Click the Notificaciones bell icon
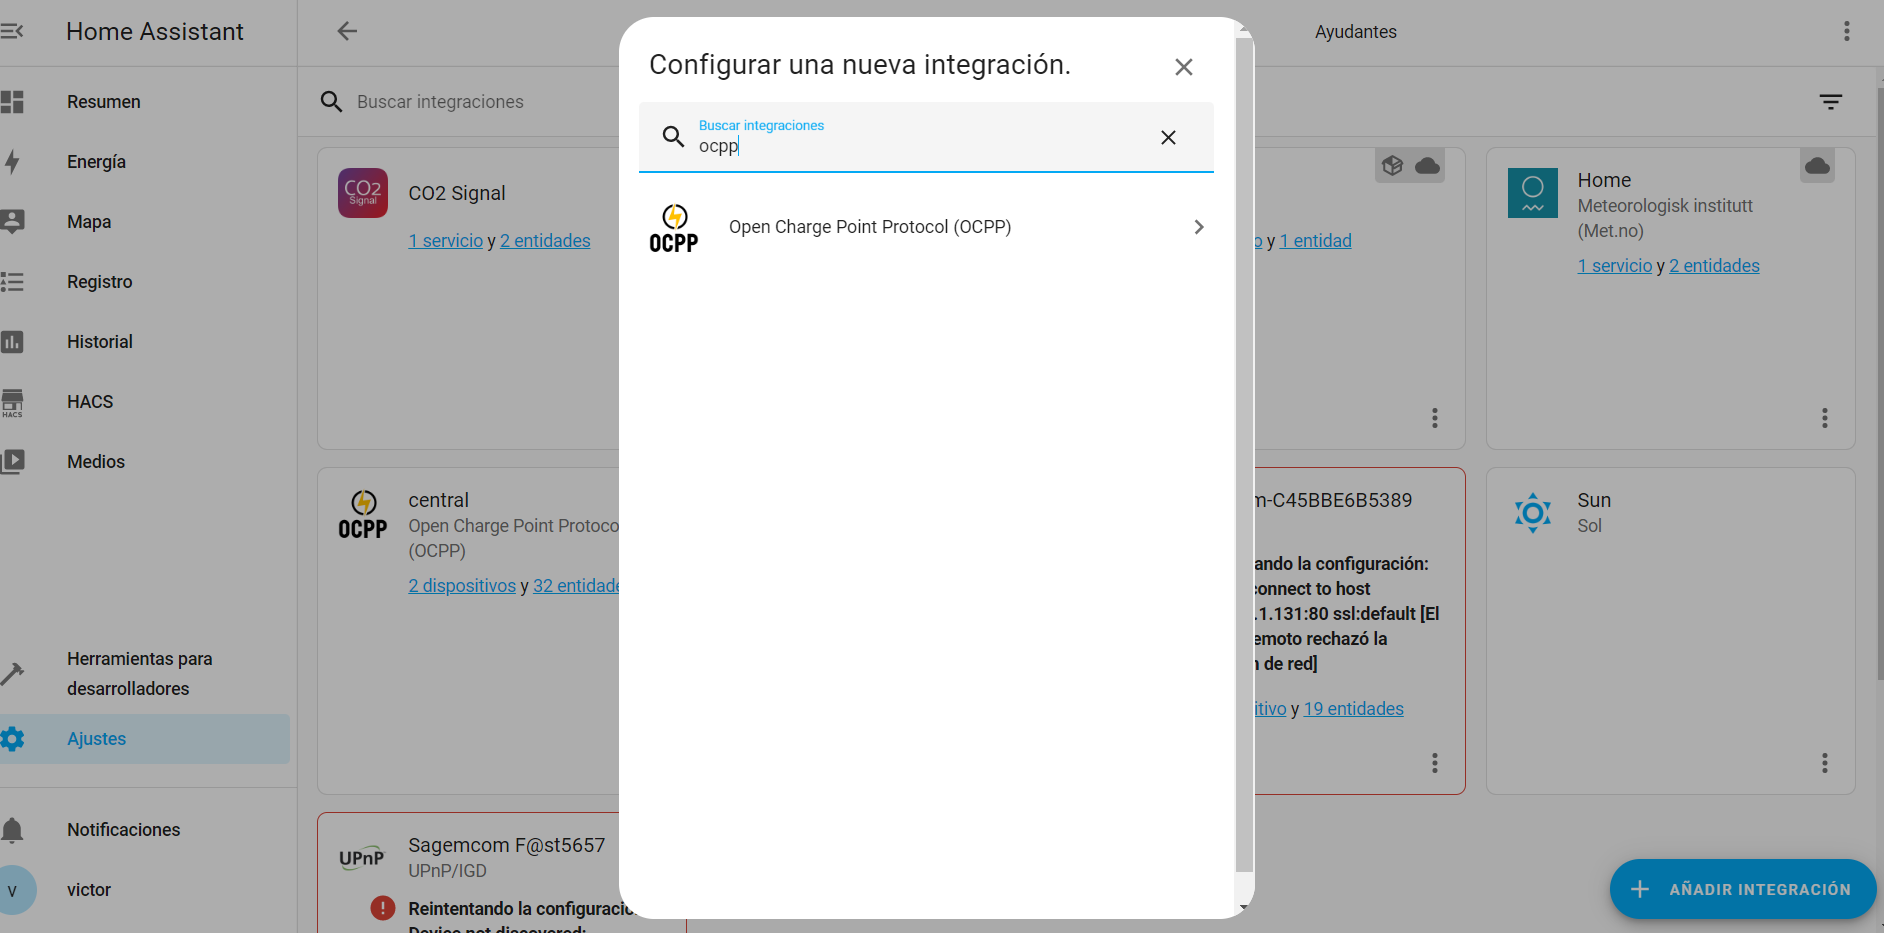The width and height of the screenshot is (1884, 933). click(12, 830)
